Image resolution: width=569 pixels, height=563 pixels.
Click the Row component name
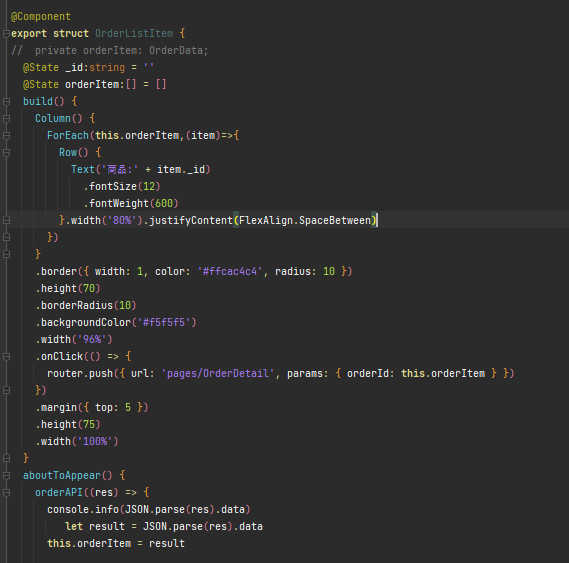click(x=68, y=152)
